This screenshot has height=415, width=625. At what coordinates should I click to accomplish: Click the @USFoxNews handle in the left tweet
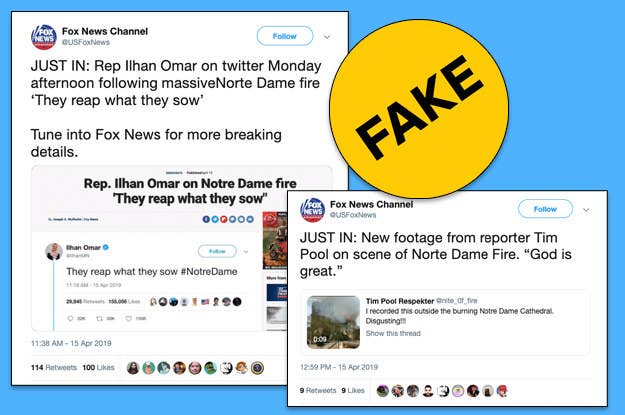coord(86,42)
